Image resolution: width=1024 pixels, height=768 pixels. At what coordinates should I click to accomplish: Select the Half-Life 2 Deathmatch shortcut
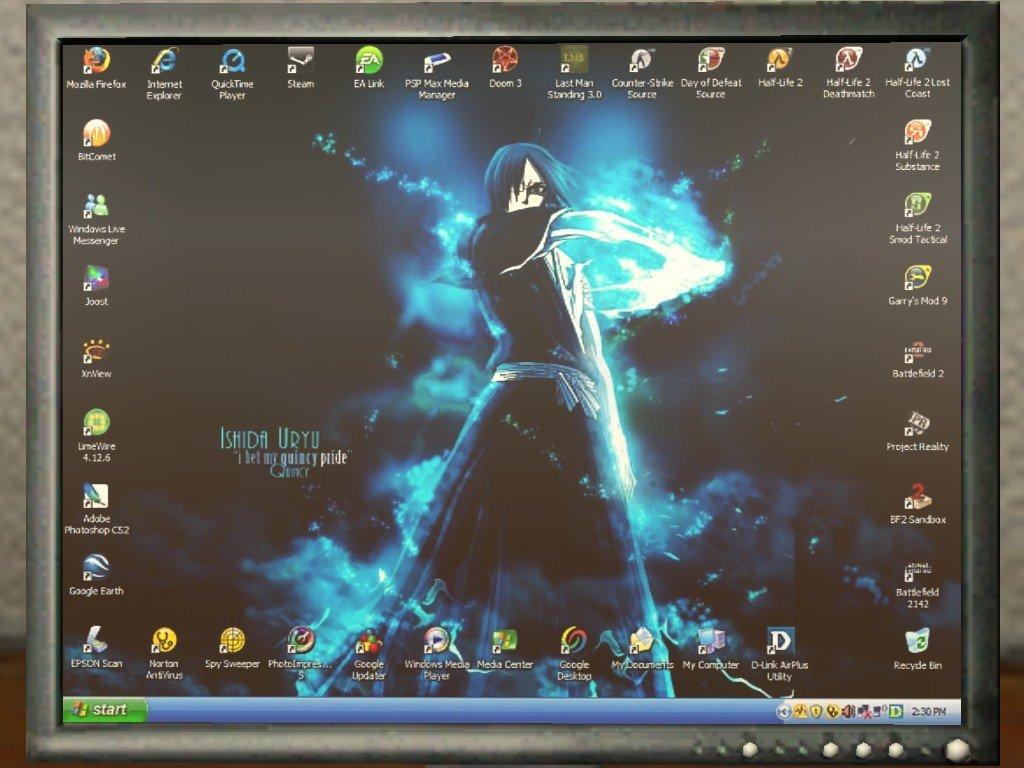[x=848, y=62]
